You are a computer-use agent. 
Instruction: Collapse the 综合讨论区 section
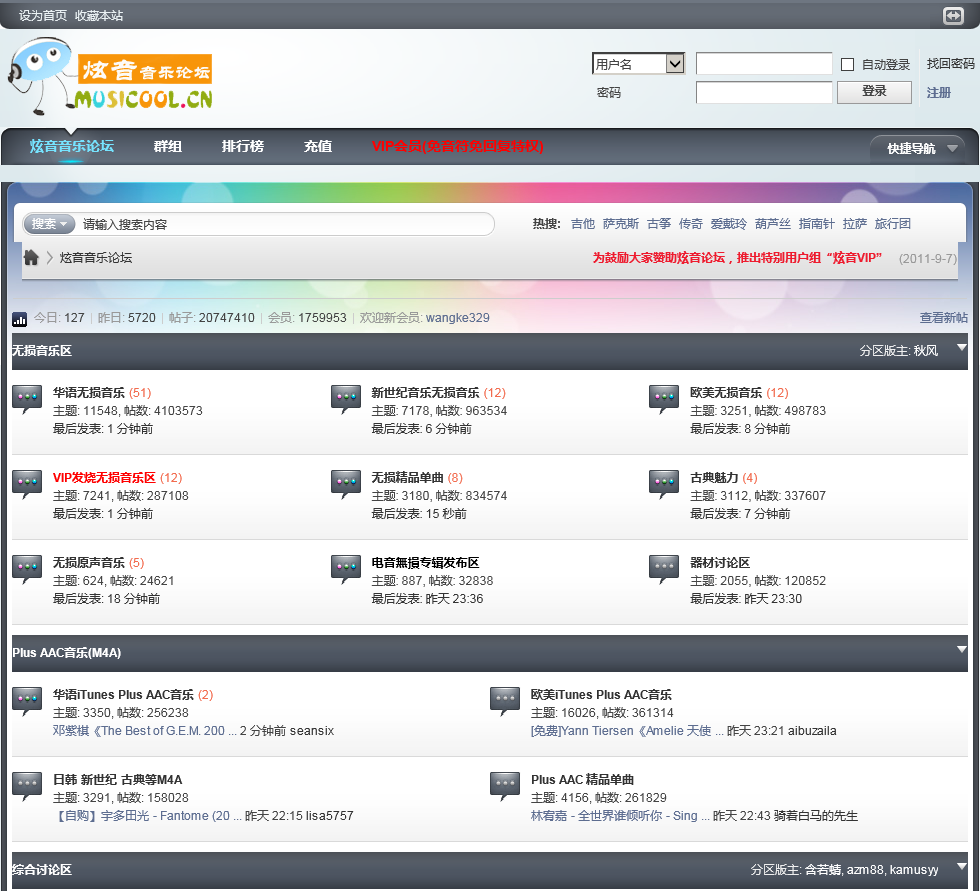(962, 867)
